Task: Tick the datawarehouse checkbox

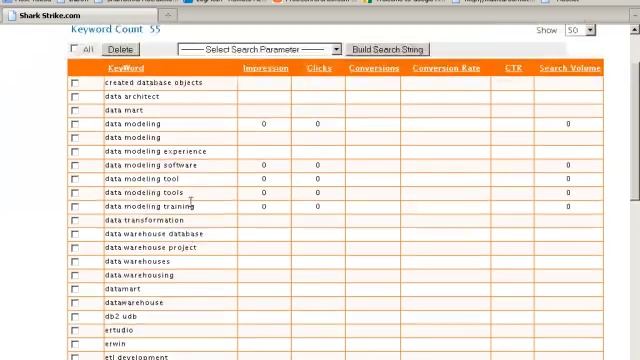Action: (x=75, y=303)
